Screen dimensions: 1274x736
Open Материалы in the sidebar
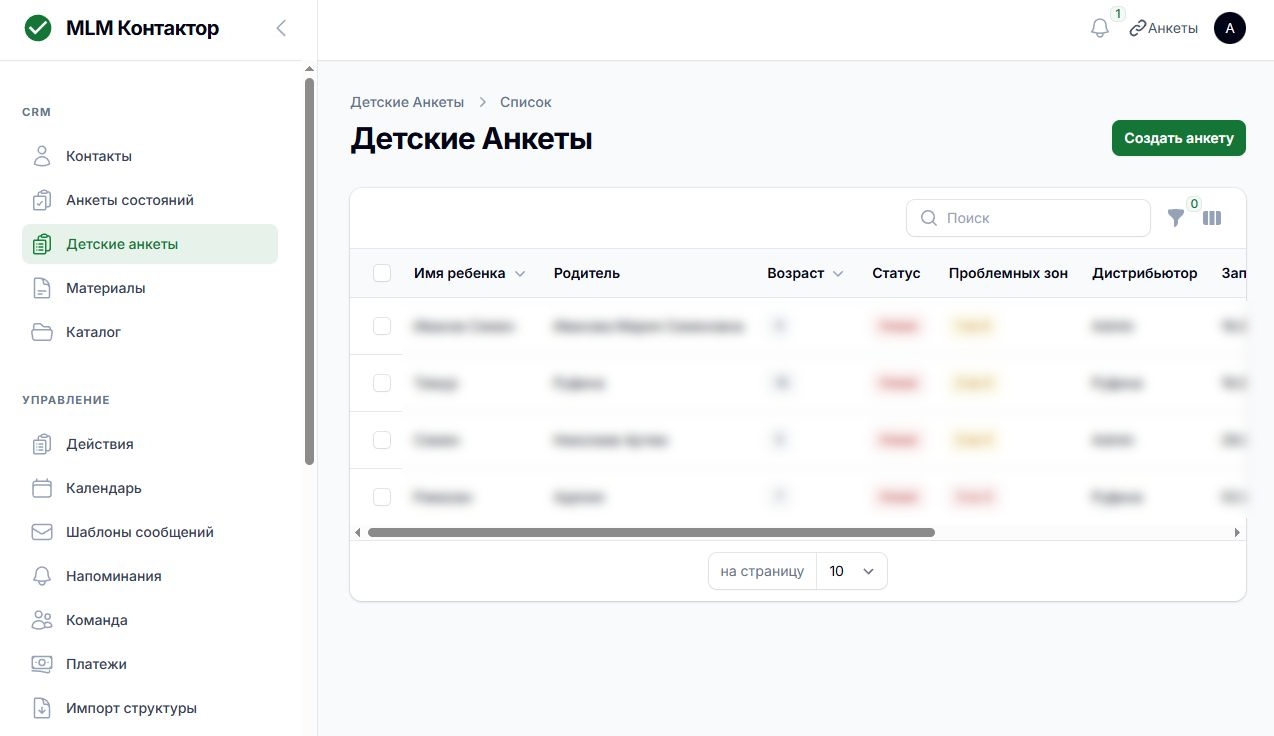[150, 288]
